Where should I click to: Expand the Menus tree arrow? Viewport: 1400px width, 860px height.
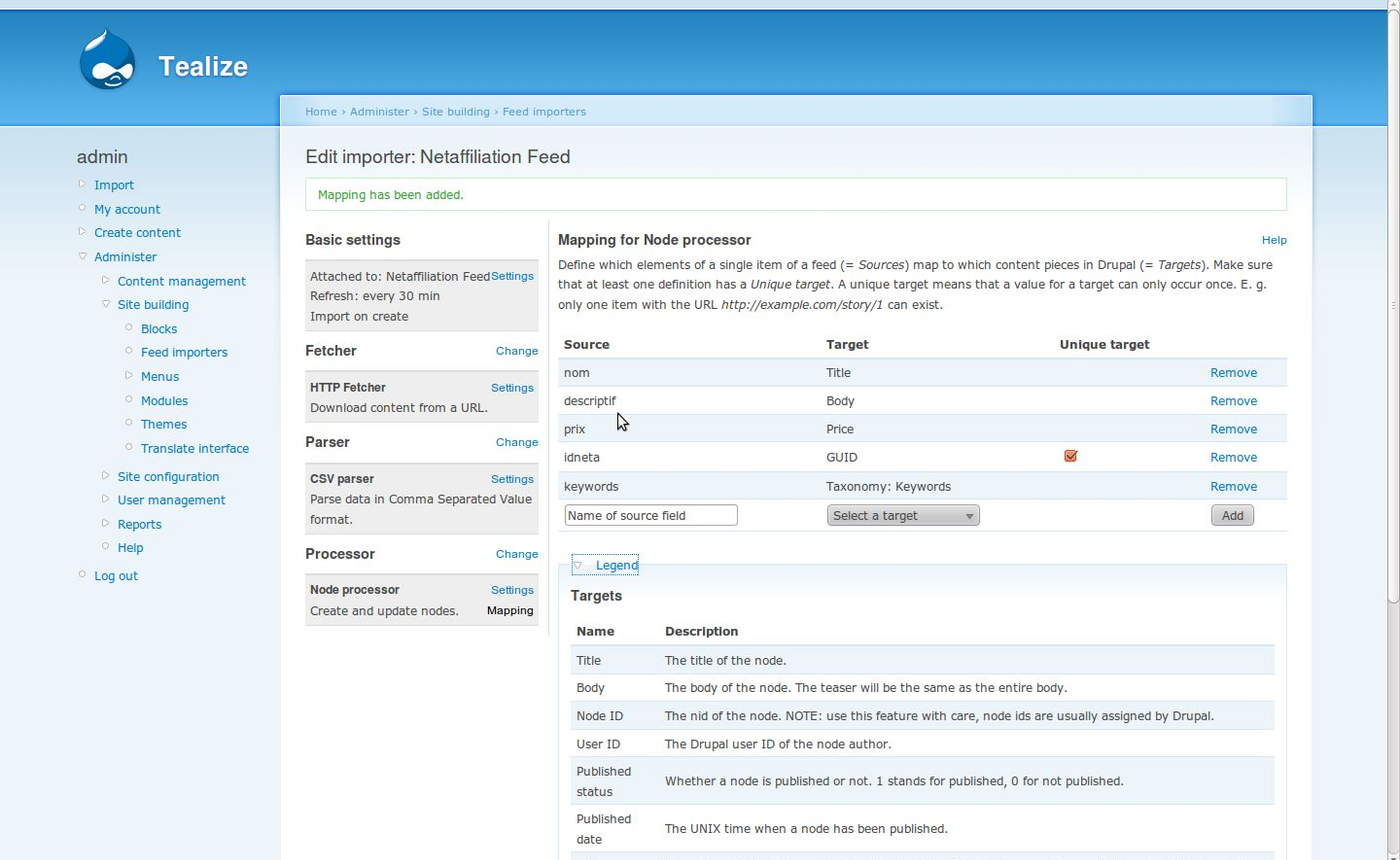129,376
